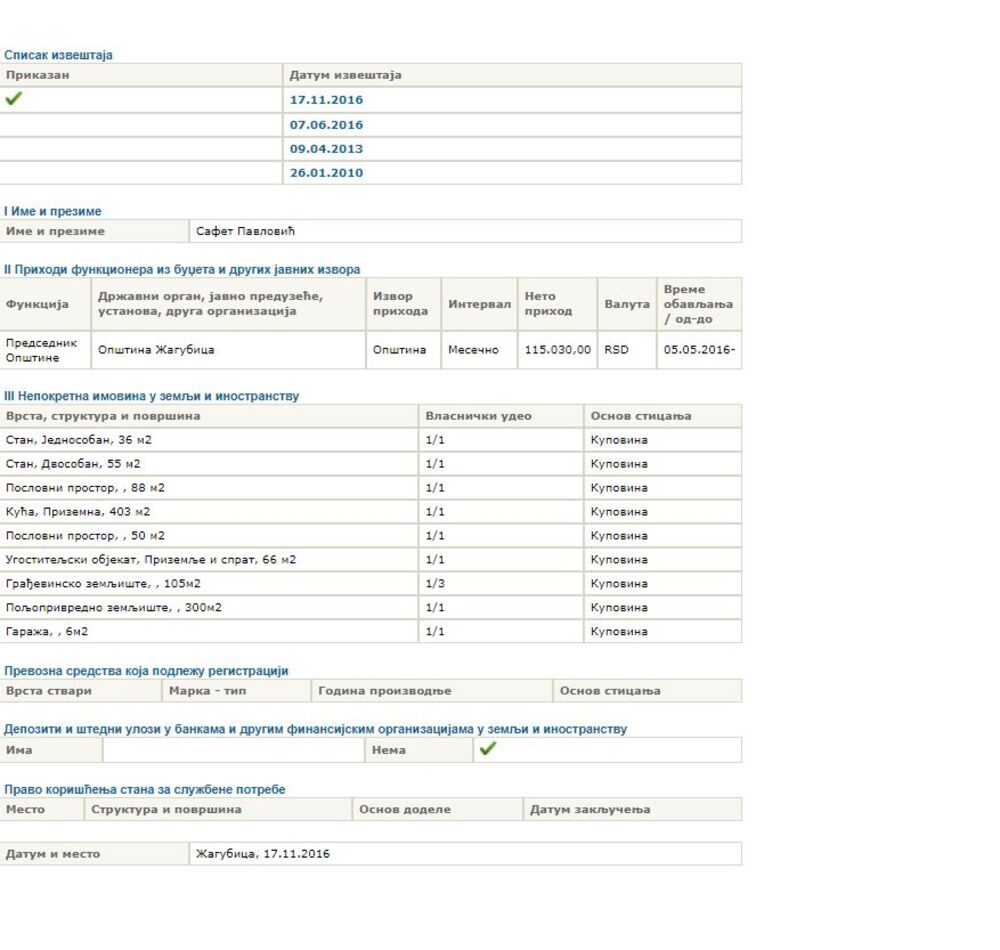Click the Марка - тип column header
The image size is (1000, 950).
click(208, 691)
